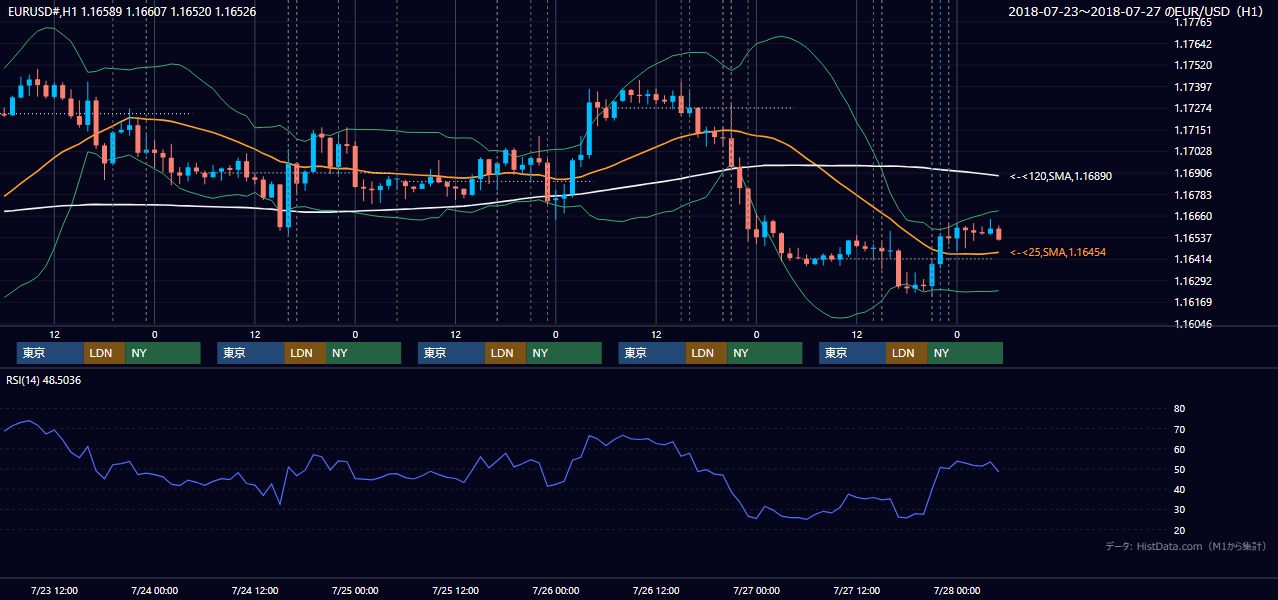This screenshot has height=600, width=1278.
Task: Click the RSI level 80 label
Action: 1180,409
